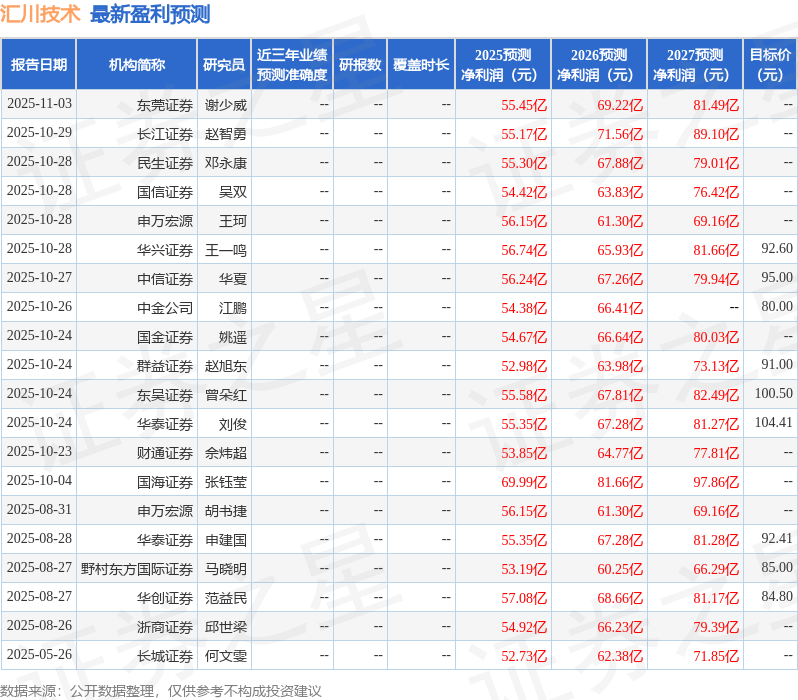Click the 57.08亿 forecast value
This screenshot has height=700, width=798.
point(524,599)
